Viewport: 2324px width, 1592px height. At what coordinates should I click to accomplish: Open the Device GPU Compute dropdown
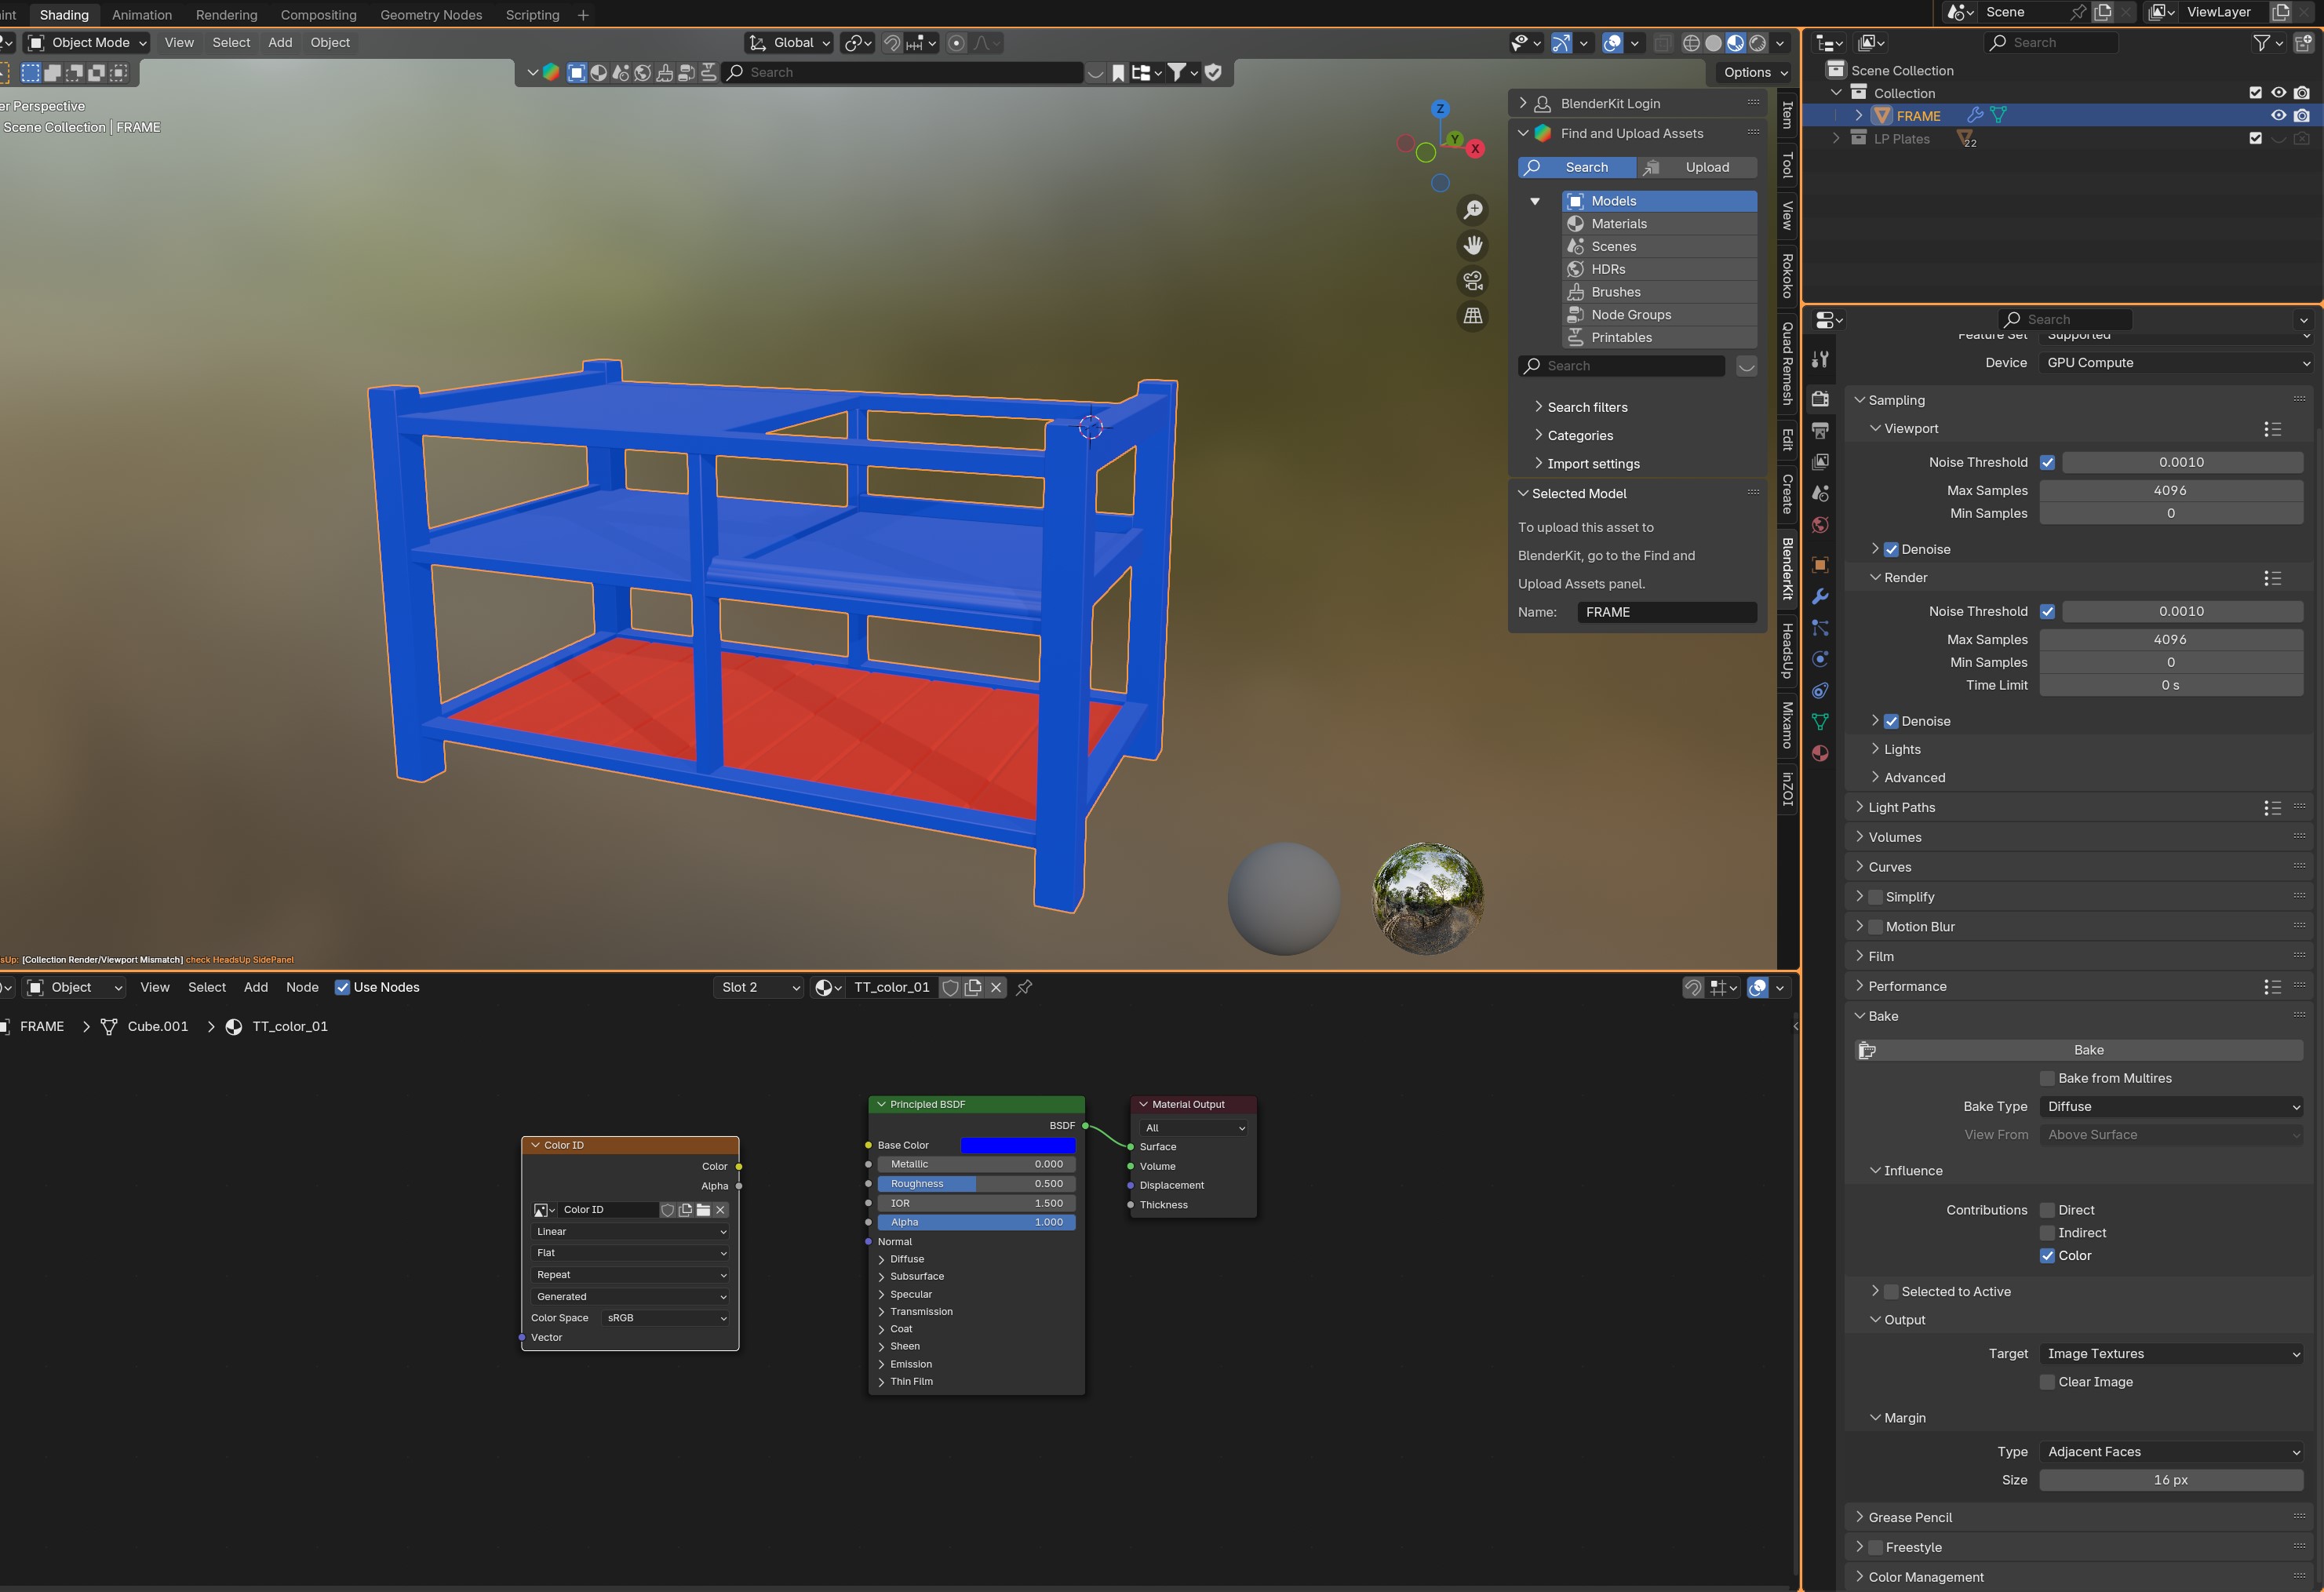[2175, 363]
